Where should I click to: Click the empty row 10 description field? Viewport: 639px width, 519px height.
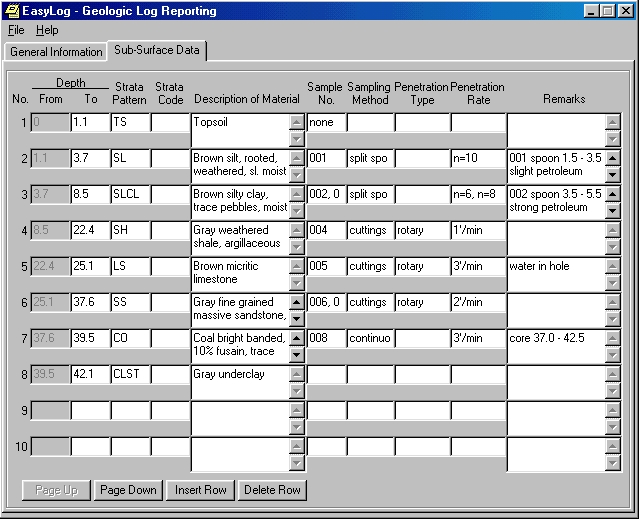tap(240, 454)
